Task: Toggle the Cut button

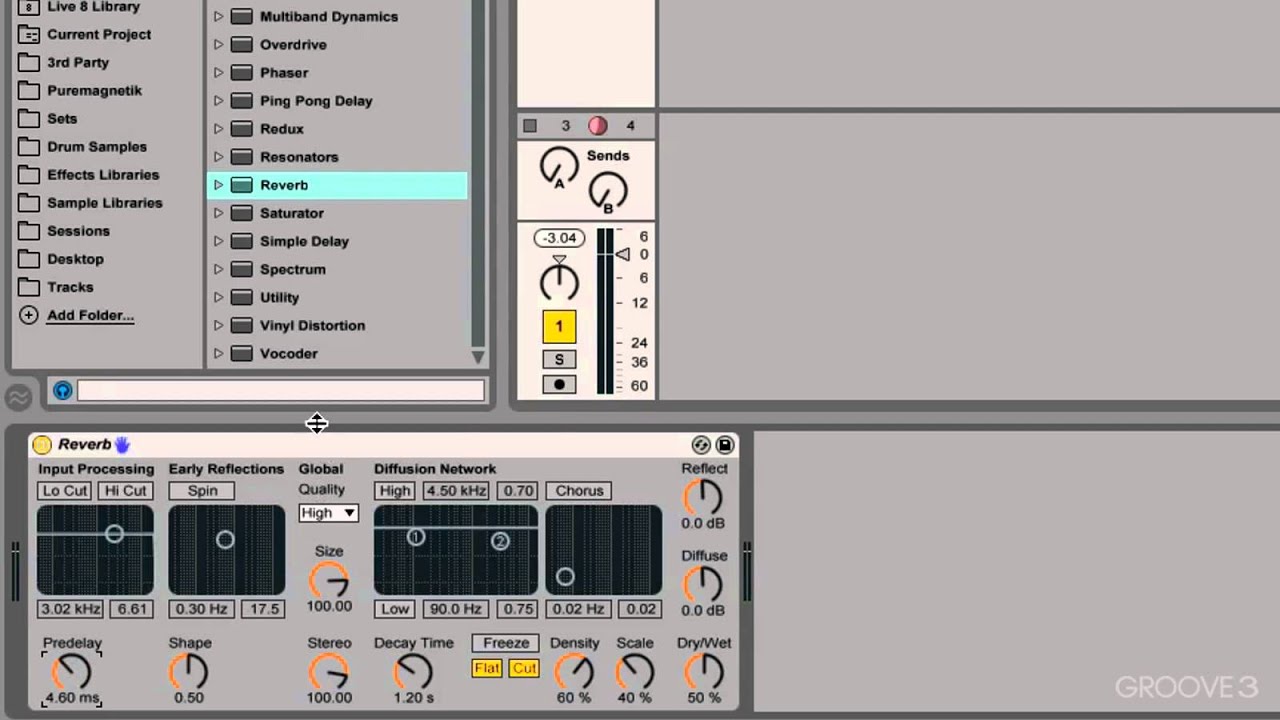Action: coord(524,668)
